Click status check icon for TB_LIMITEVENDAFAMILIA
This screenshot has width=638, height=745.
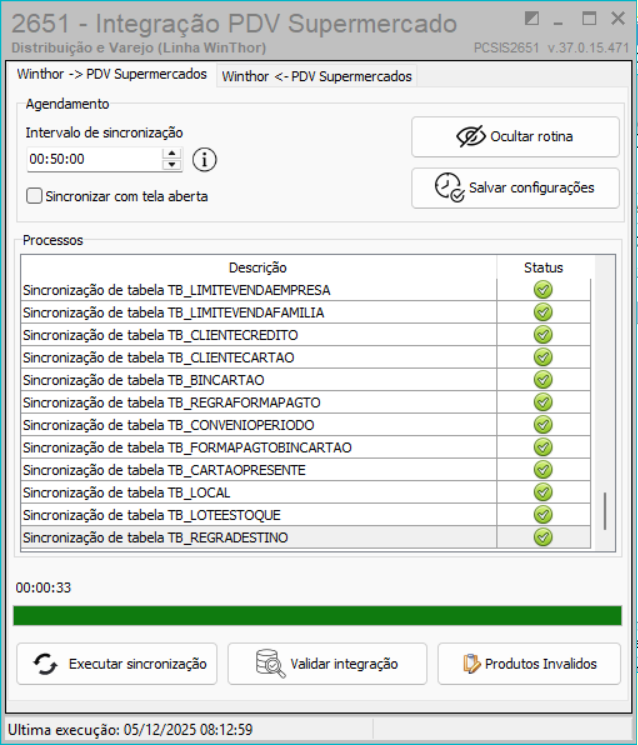click(x=543, y=312)
